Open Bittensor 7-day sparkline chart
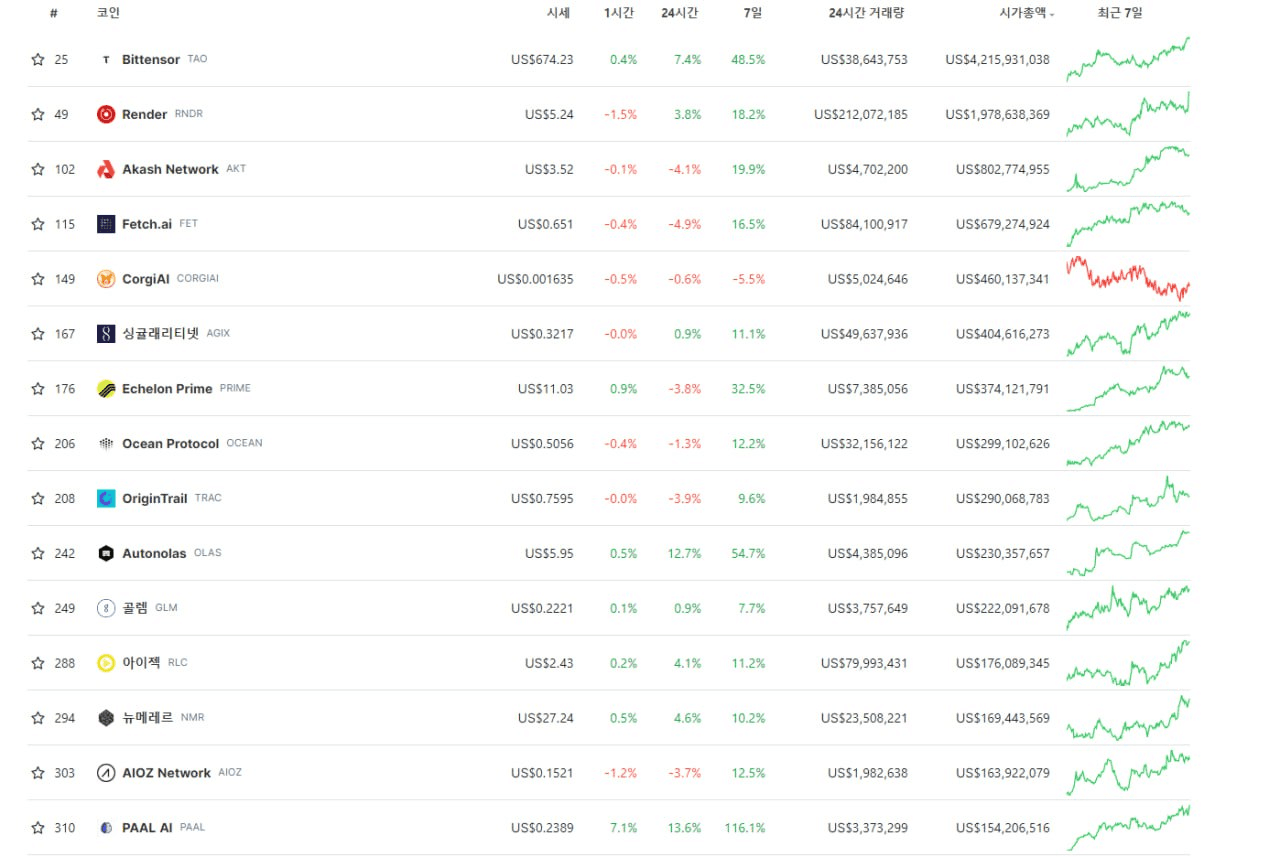 1128,59
